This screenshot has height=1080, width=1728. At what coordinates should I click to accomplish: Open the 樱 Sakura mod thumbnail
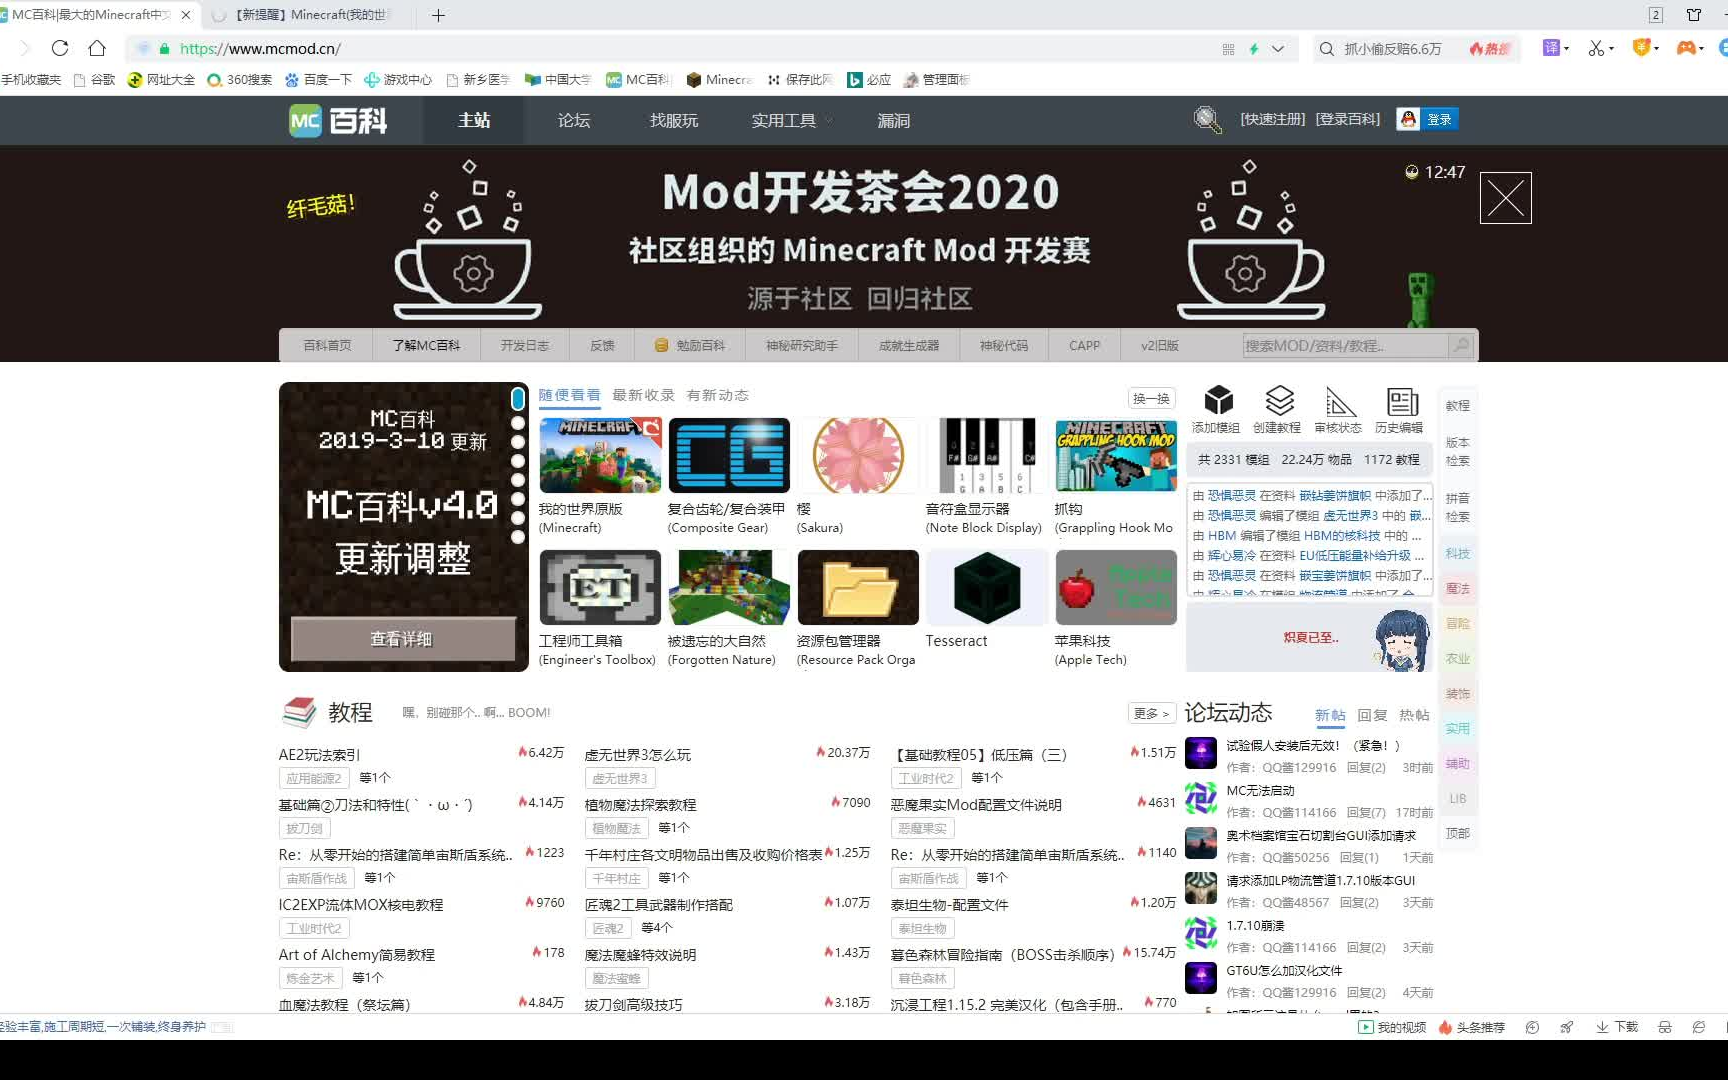coord(858,455)
